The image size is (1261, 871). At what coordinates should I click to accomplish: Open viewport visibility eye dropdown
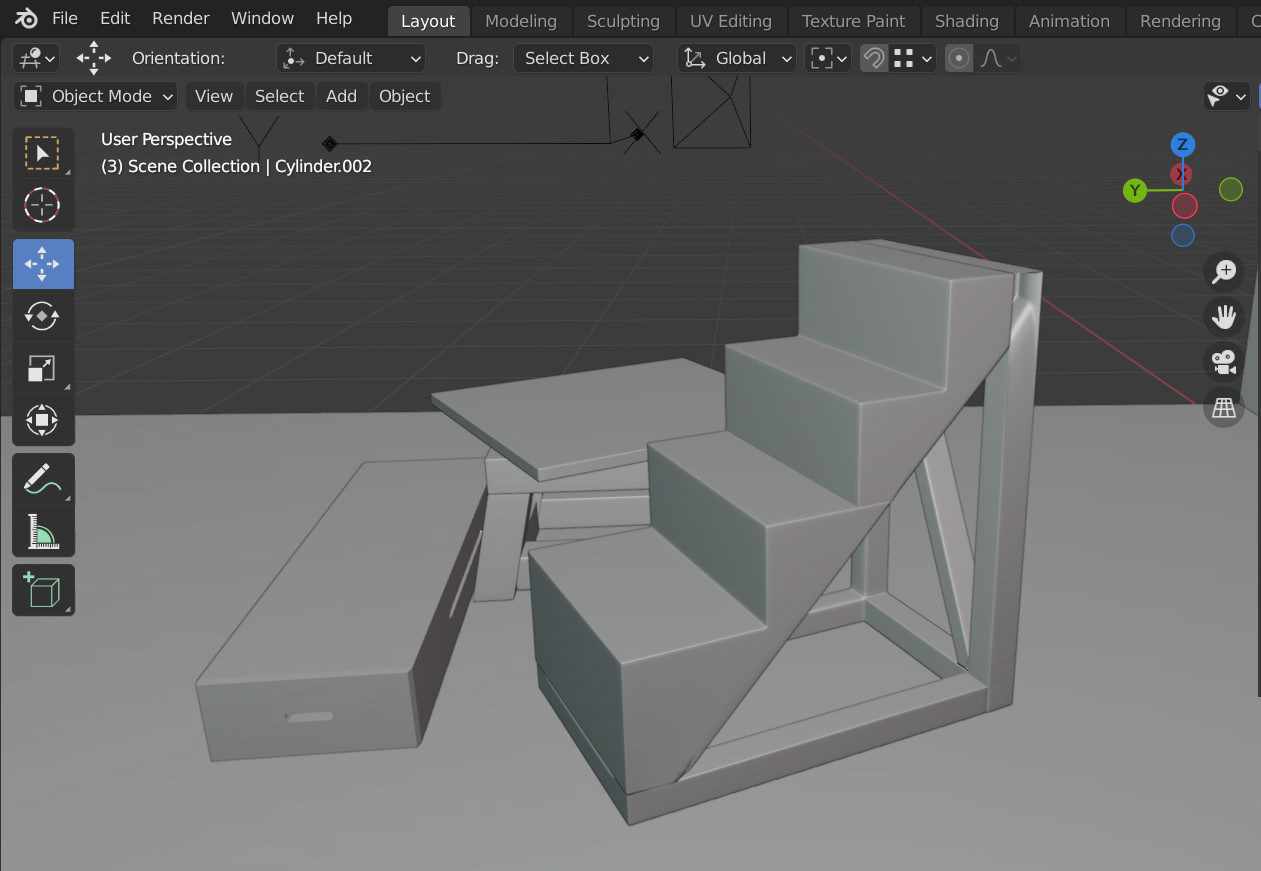1228,96
